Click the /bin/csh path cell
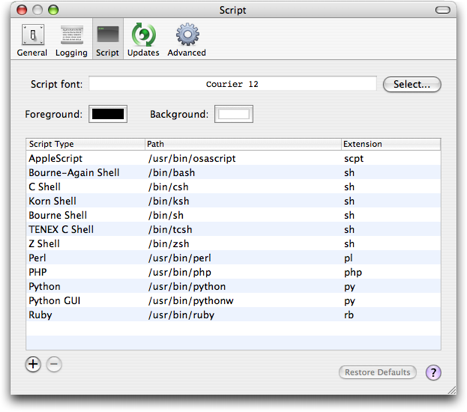 point(168,187)
